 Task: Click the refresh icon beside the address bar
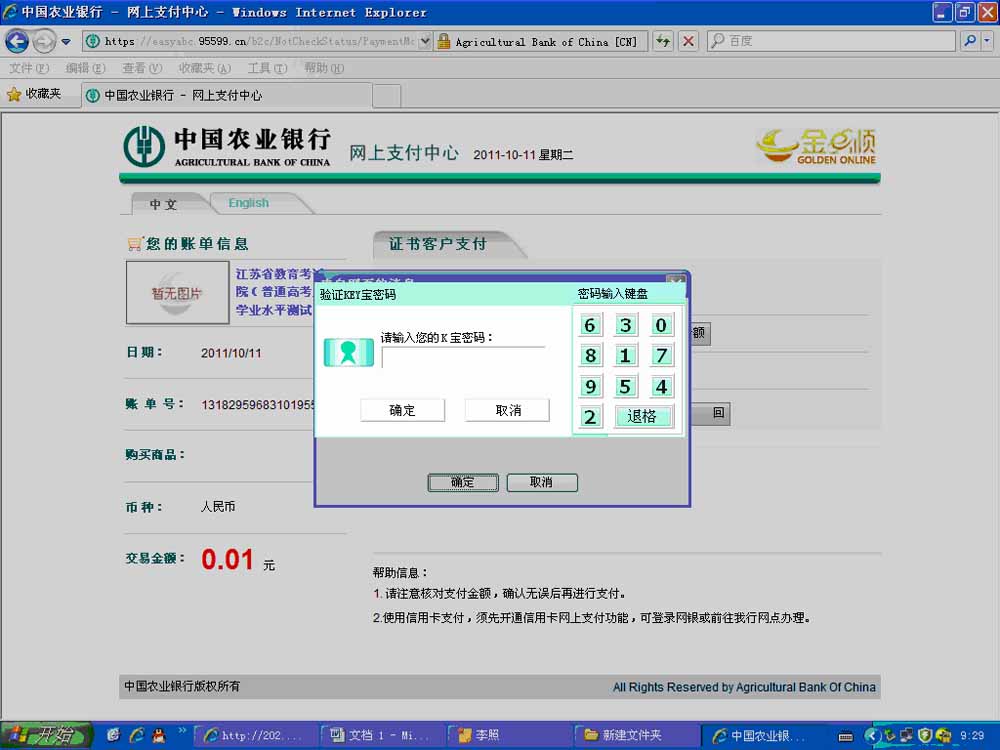[x=663, y=41]
